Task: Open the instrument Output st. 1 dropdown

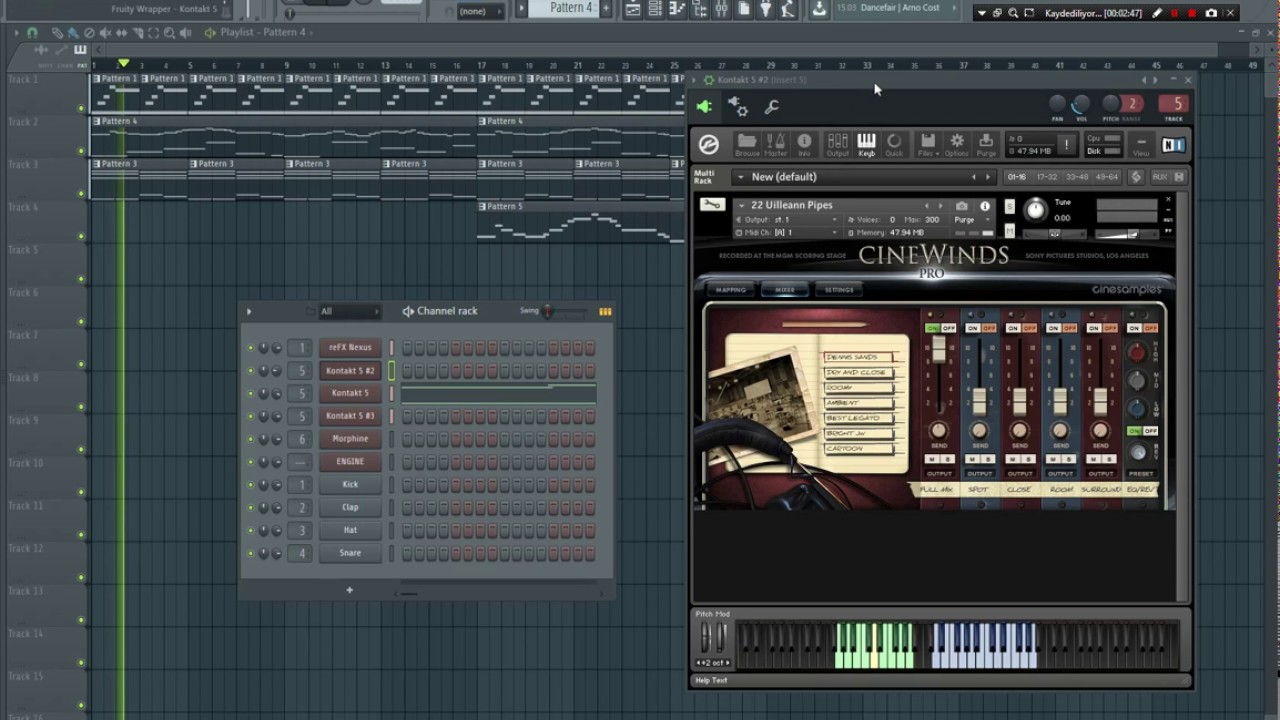Action: coord(786,220)
